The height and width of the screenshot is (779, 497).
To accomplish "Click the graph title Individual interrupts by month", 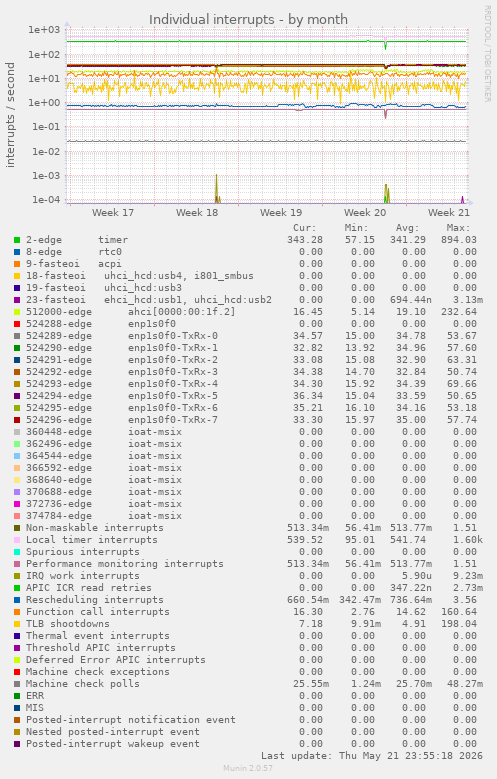I will [248, 19].
